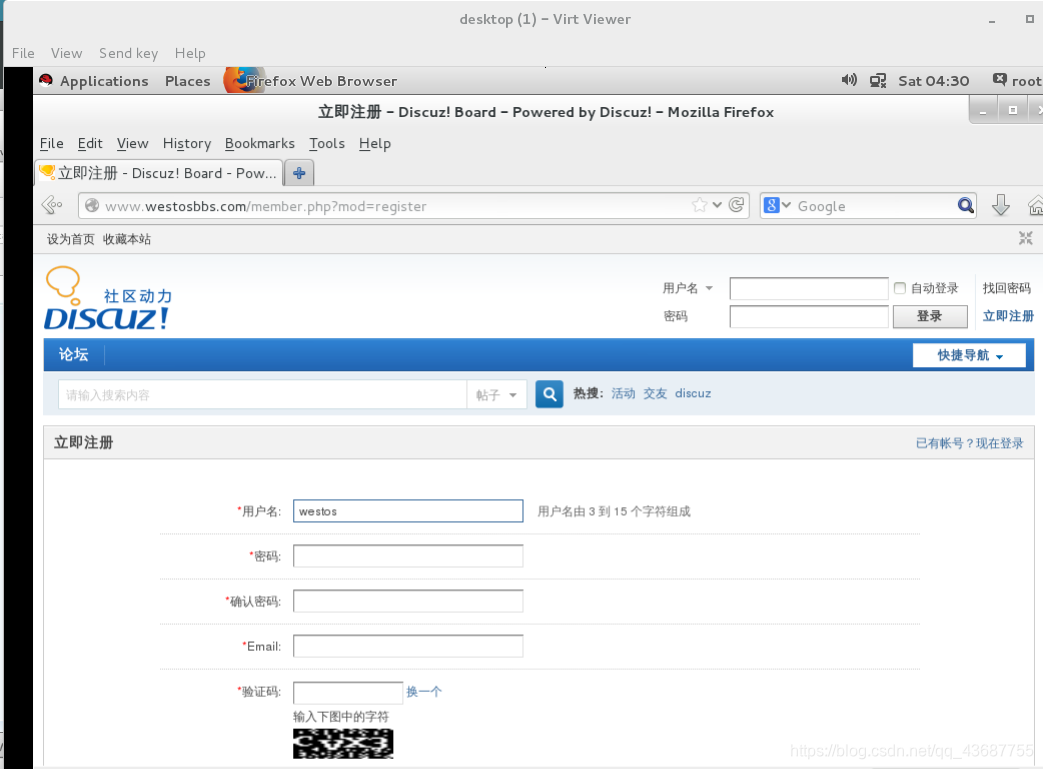
Task: Click the discuz hot search link
Action: 692,394
